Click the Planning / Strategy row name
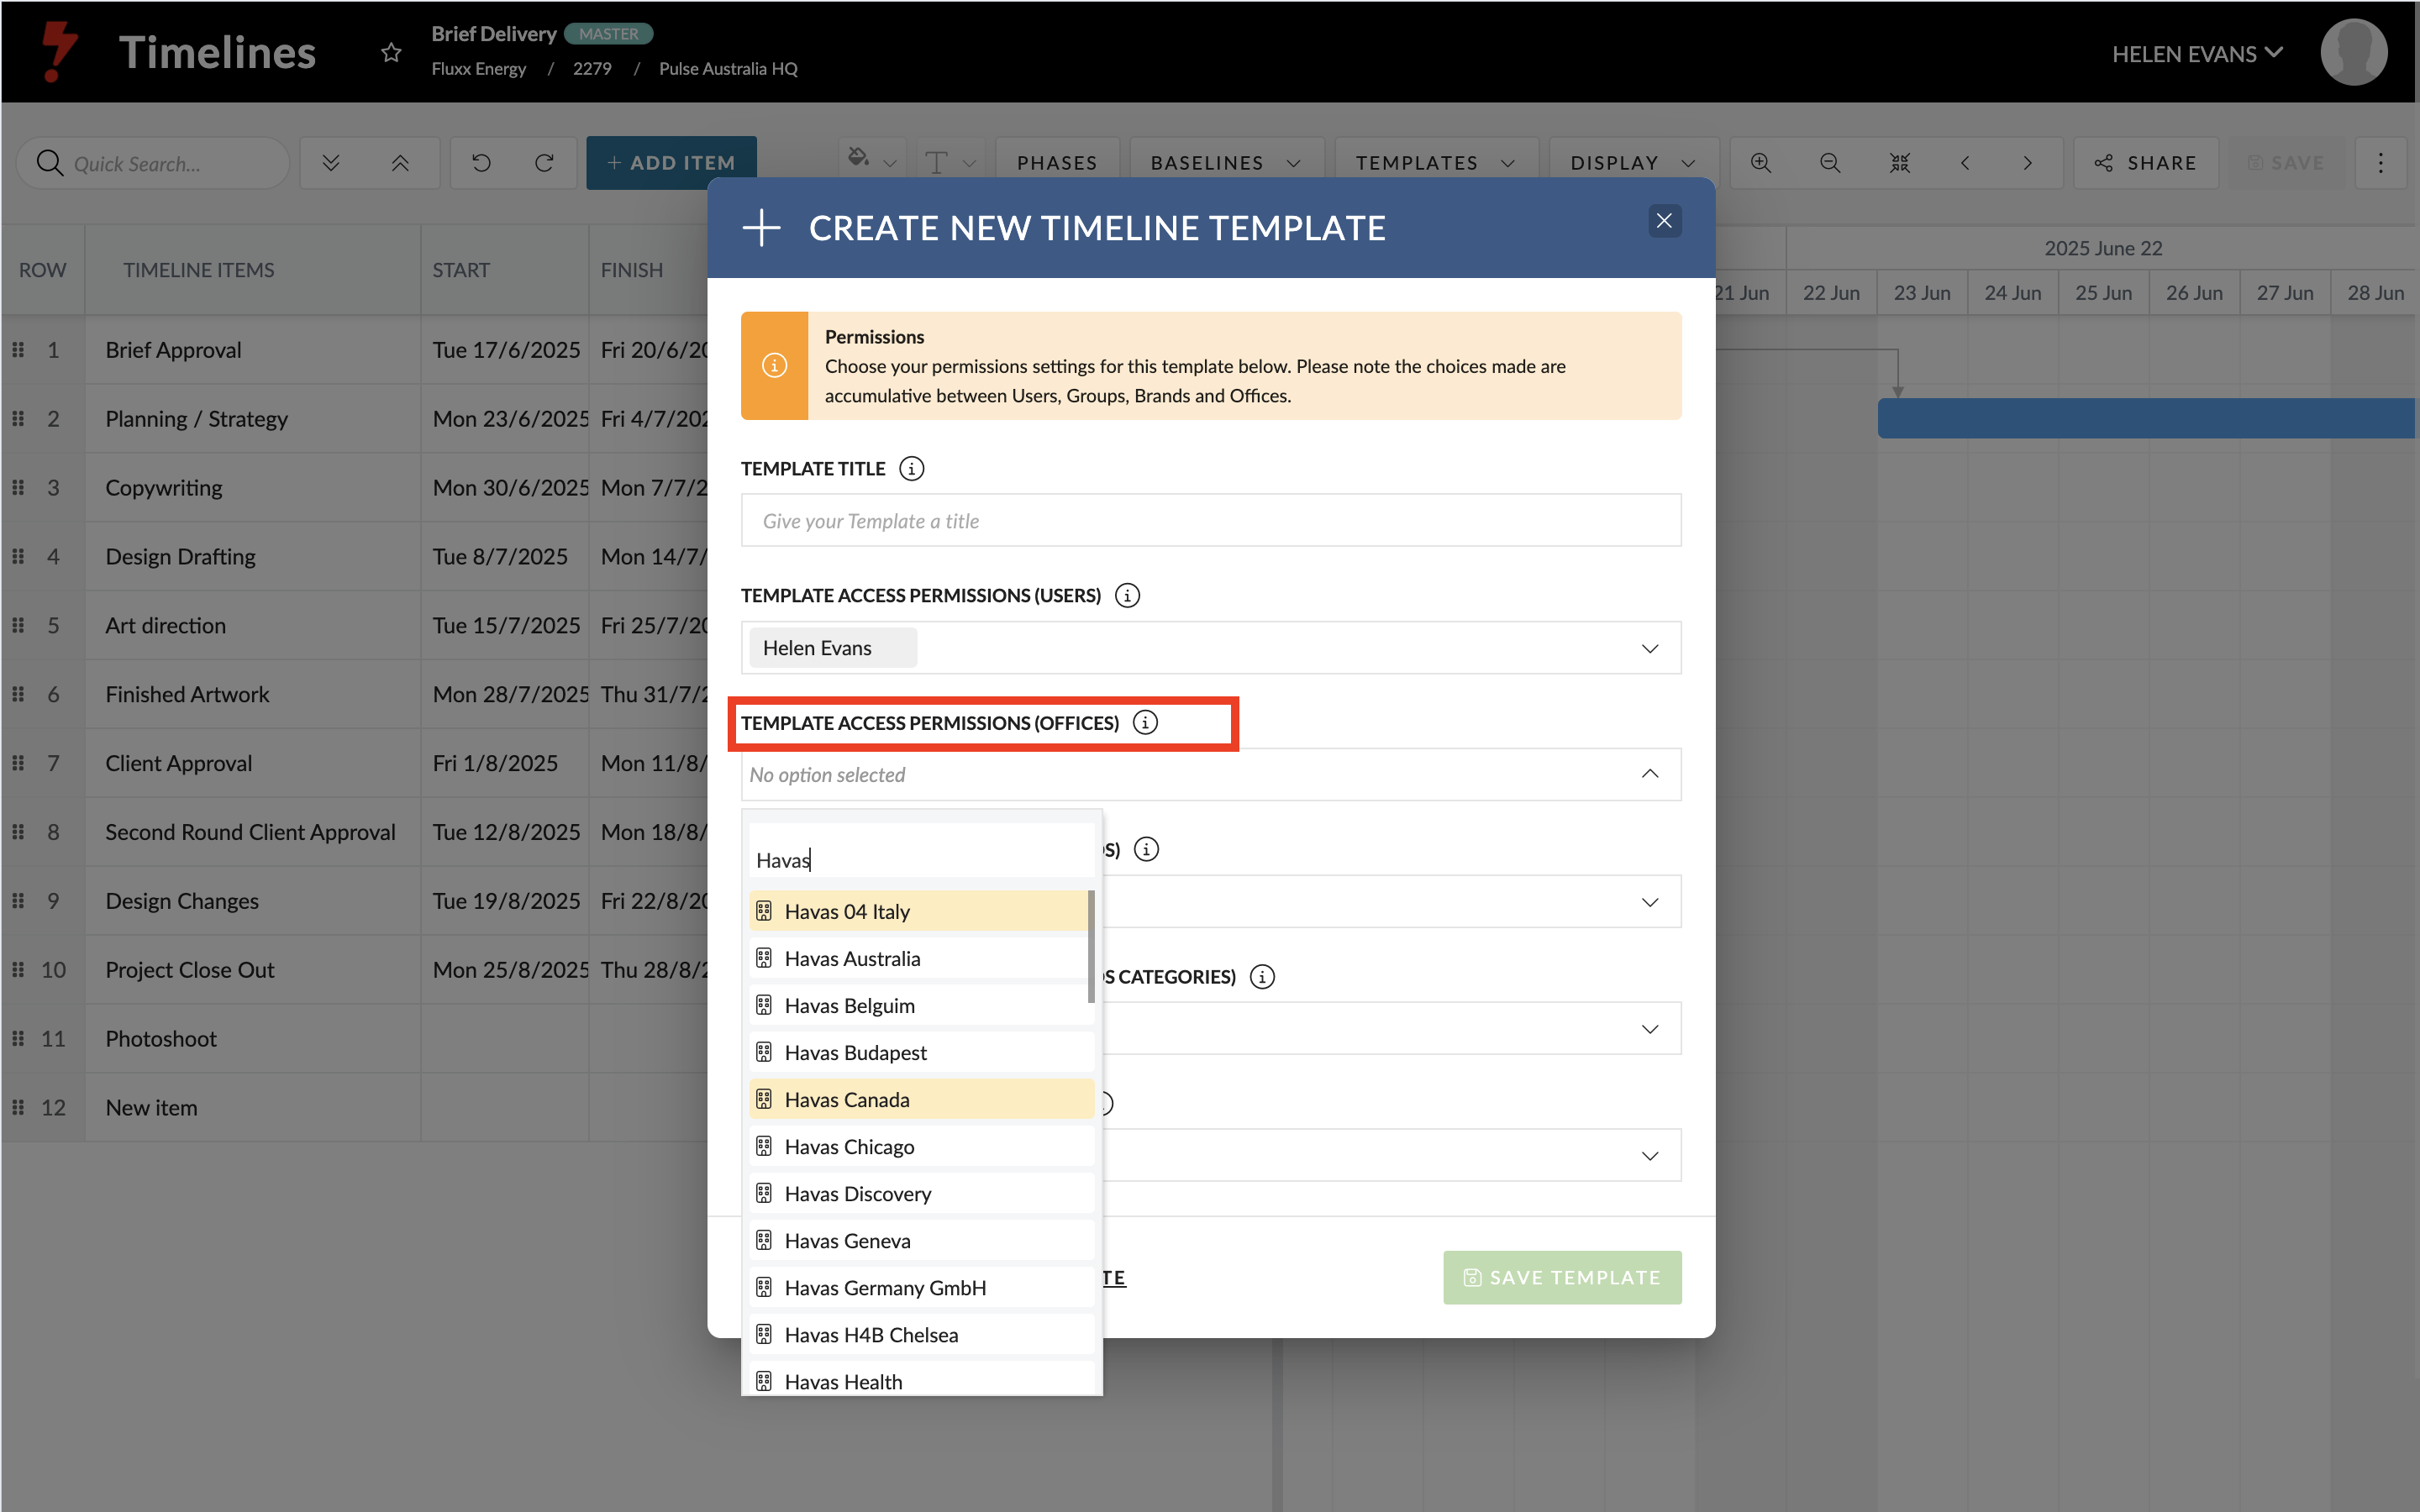Image resolution: width=2420 pixels, height=1512 pixels. pos(197,418)
